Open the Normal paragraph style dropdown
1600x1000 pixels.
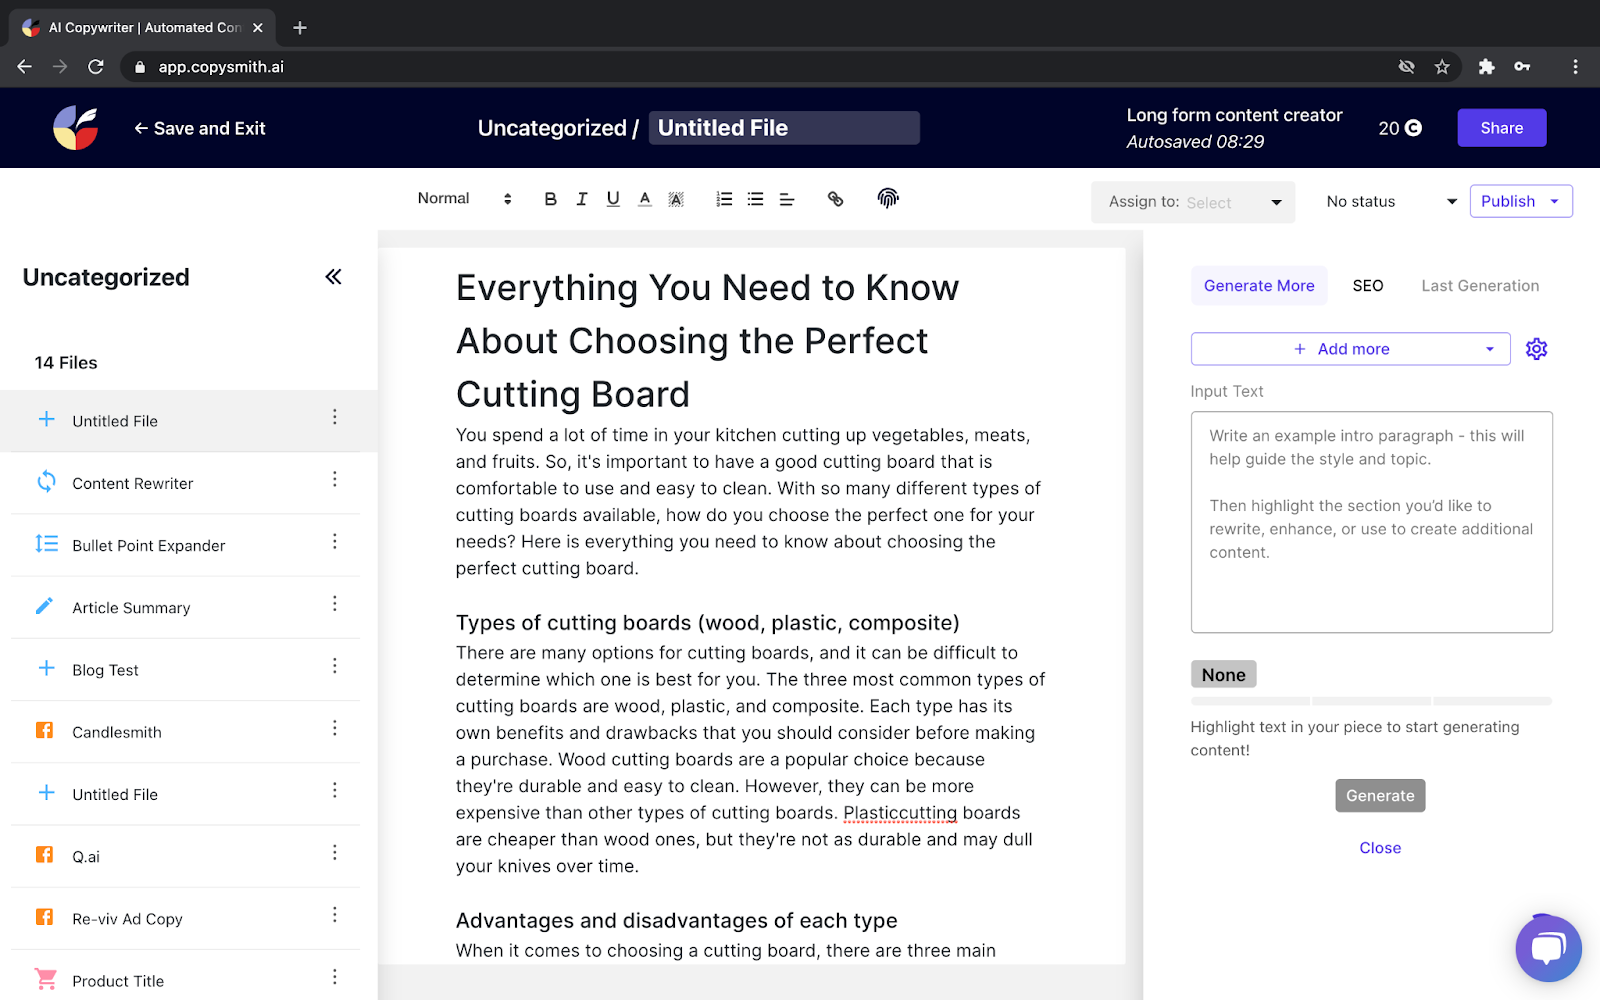(465, 199)
